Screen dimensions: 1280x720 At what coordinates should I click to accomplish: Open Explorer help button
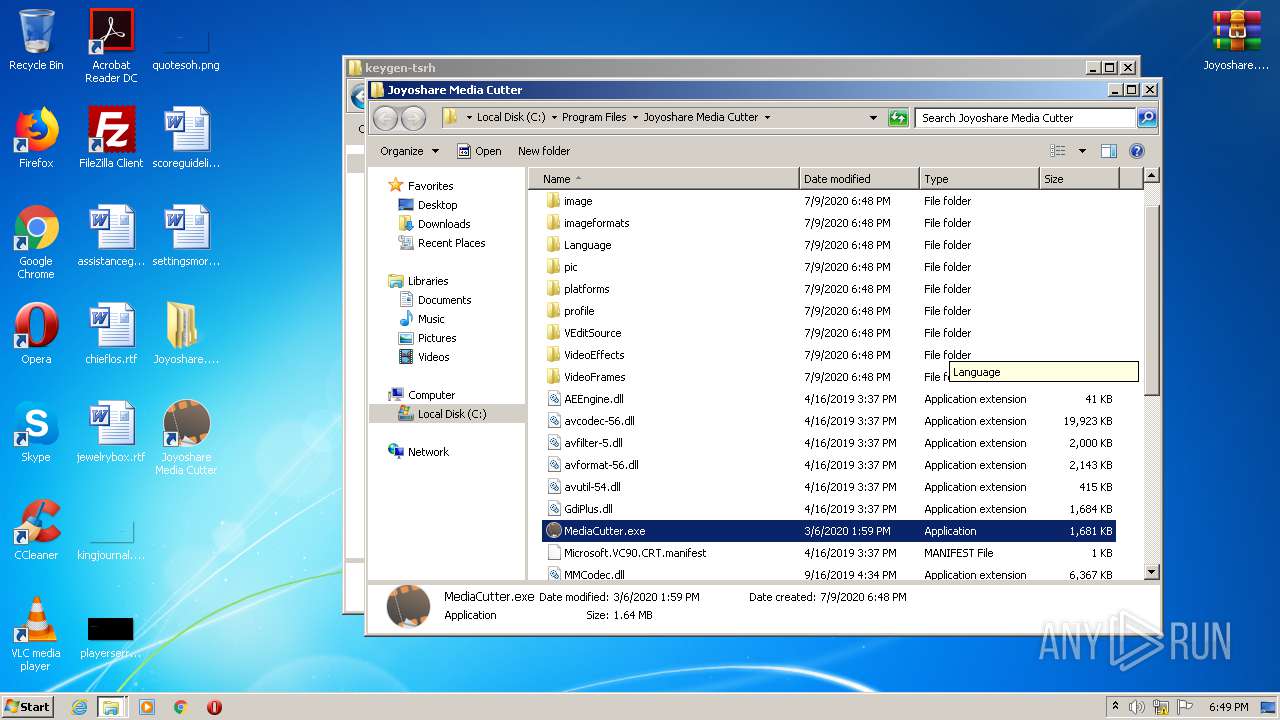[x=1136, y=151]
